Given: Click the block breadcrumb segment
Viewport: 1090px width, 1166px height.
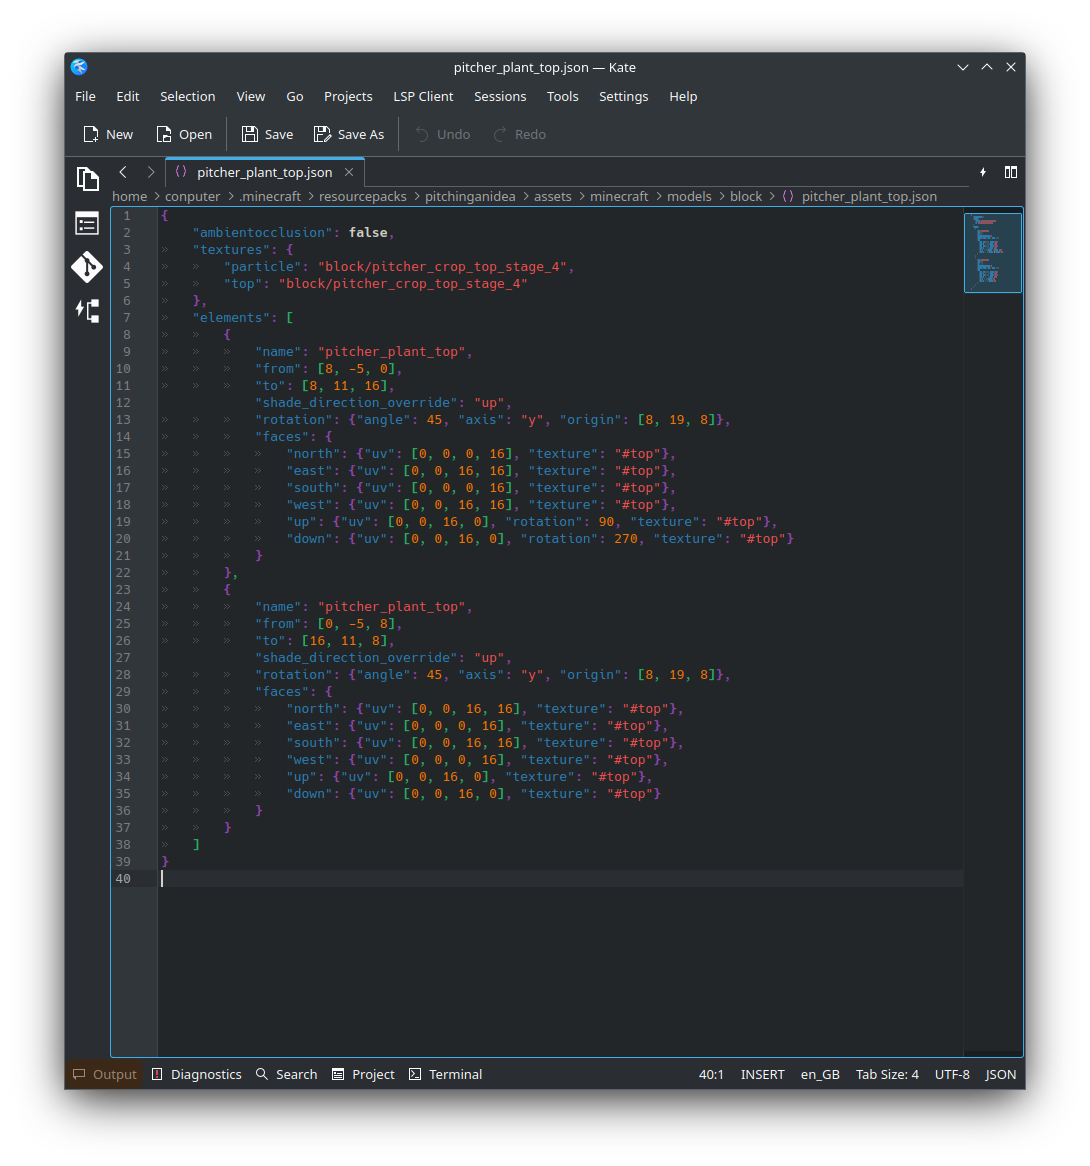Looking at the screenshot, I should (x=746, y=196).
